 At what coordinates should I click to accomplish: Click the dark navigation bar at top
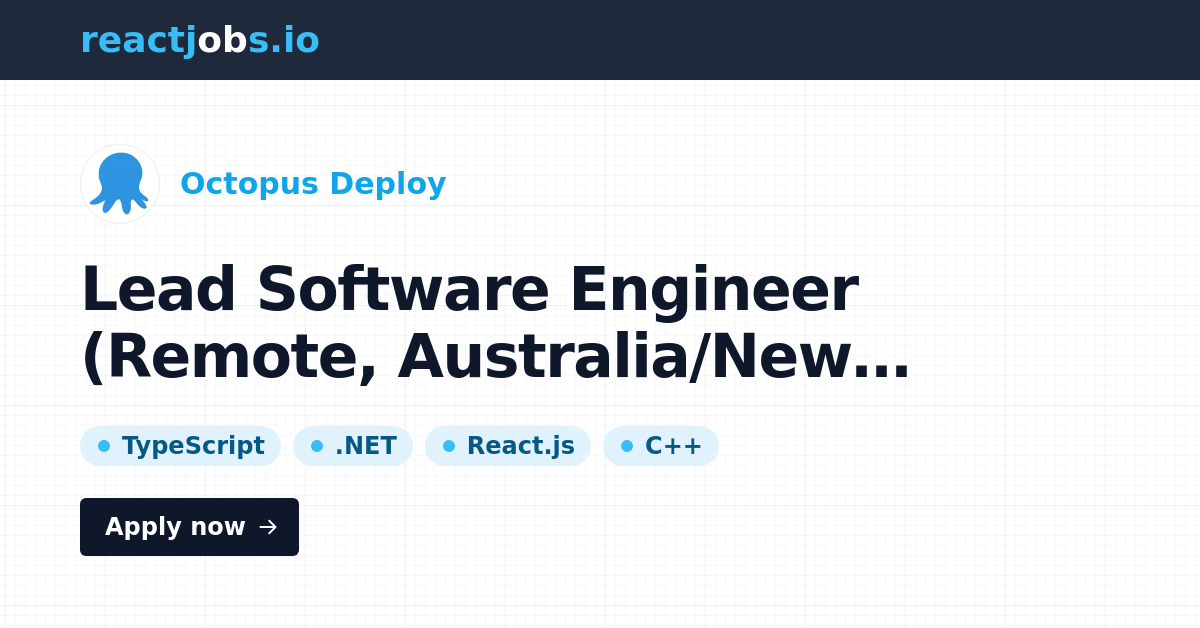[x=600, y=40]
